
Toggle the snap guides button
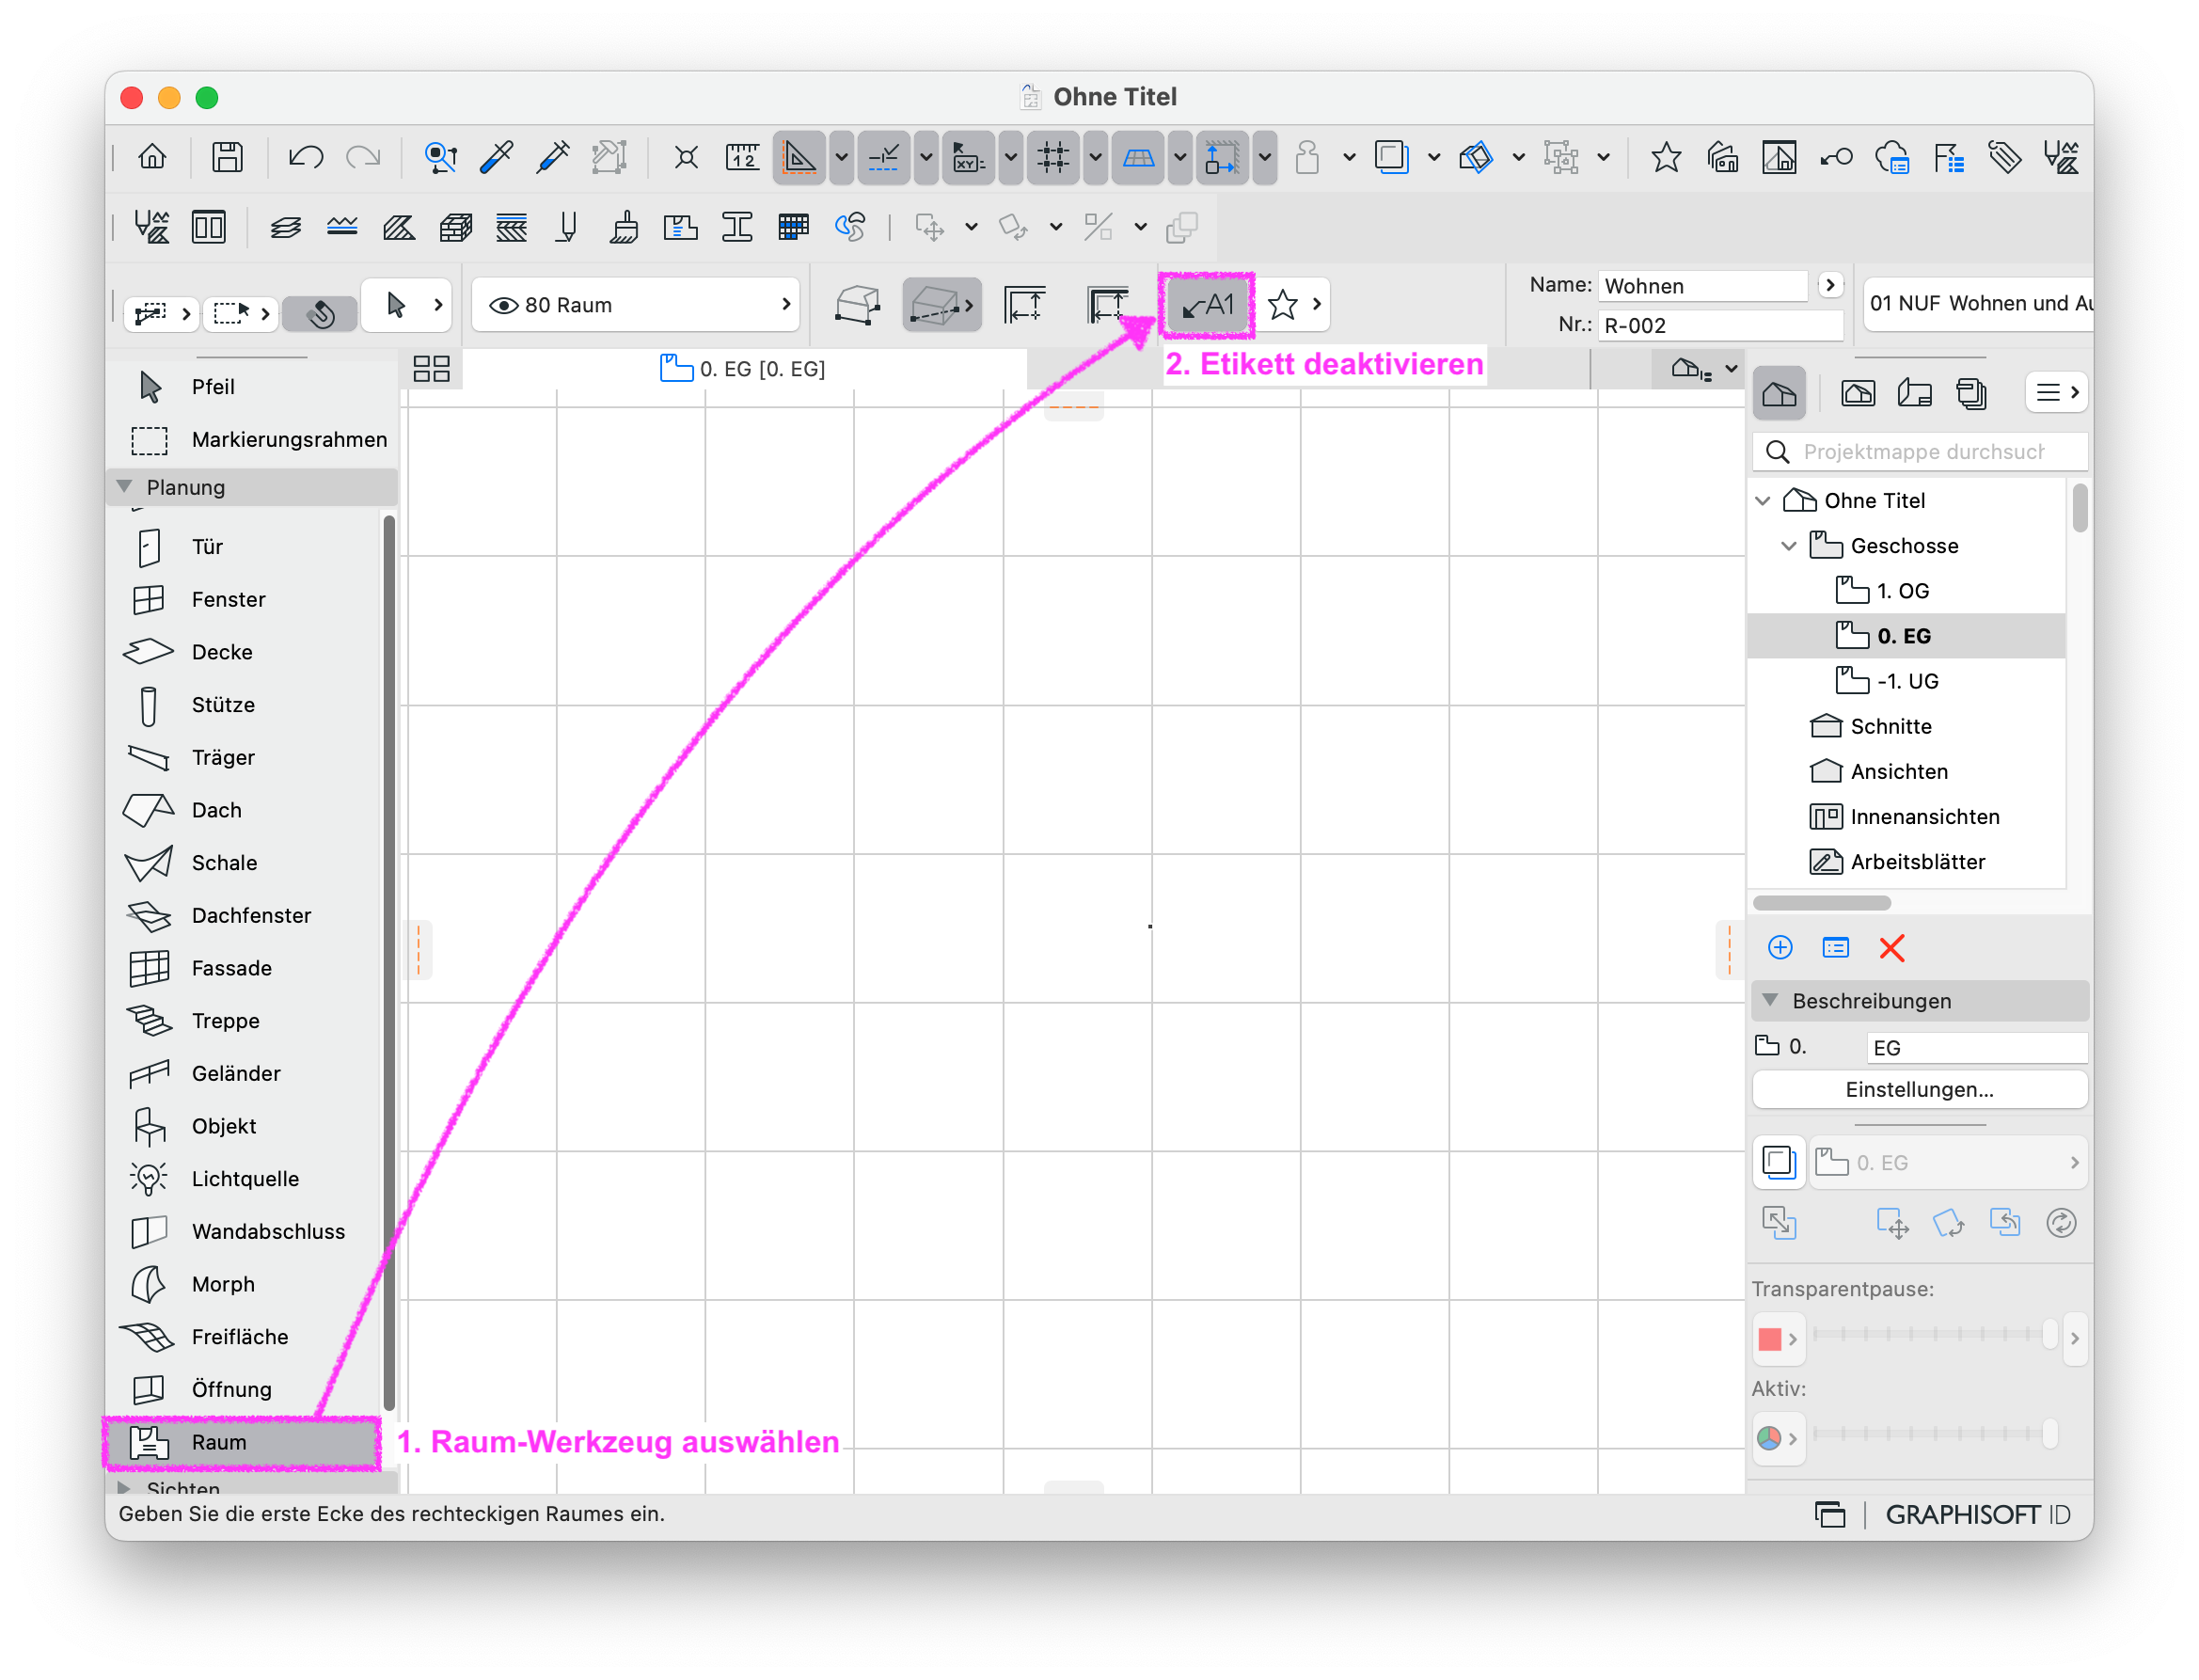[x=884, y=158]
